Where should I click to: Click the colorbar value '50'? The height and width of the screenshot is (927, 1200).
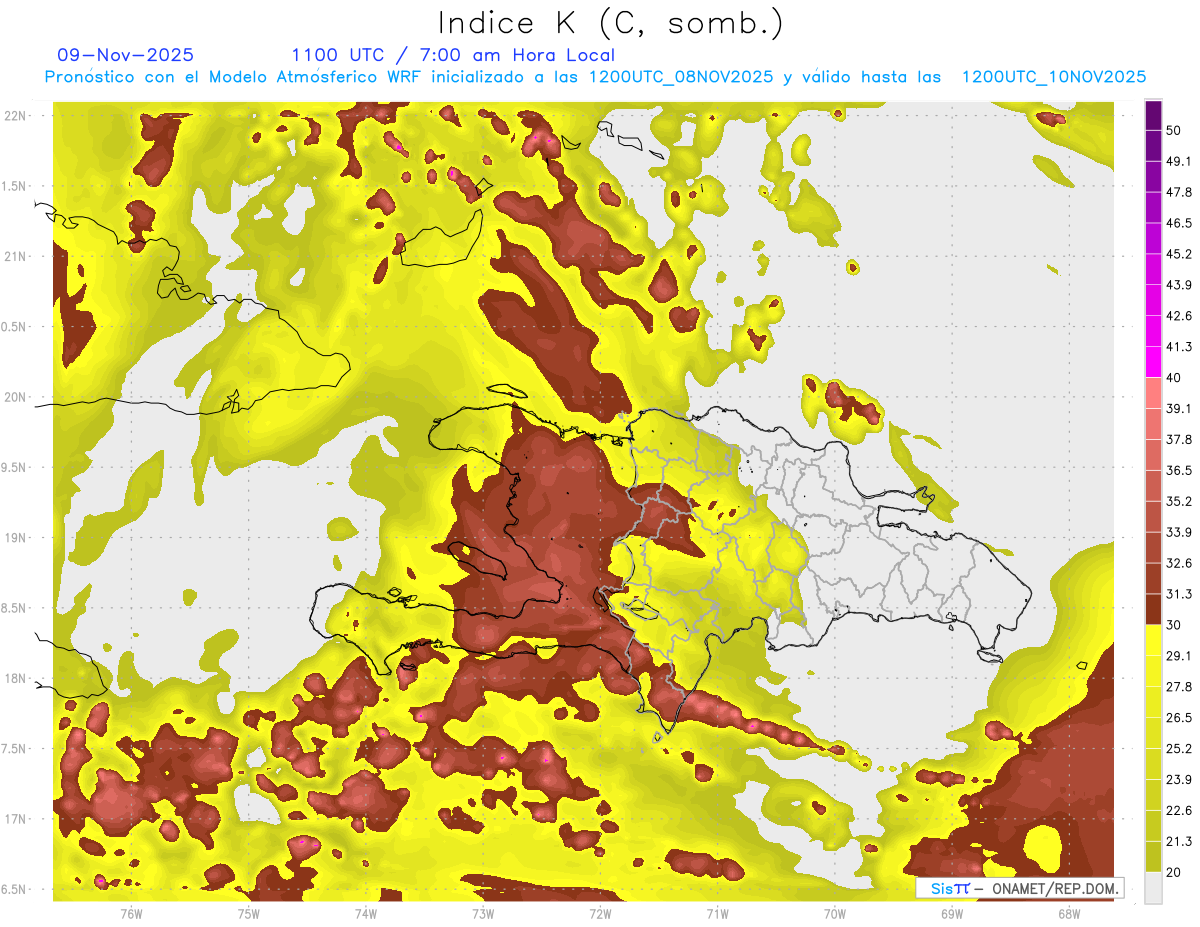coord(1174,131)
